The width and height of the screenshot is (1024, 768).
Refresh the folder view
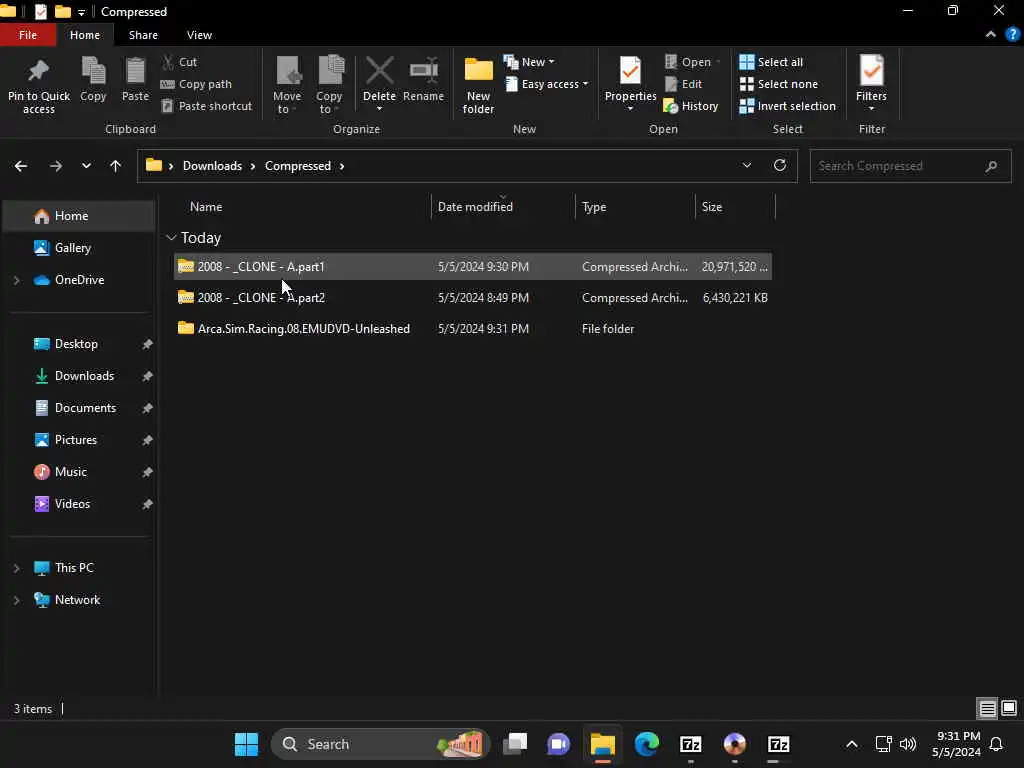pyautogui.click(x=780, y=165)
